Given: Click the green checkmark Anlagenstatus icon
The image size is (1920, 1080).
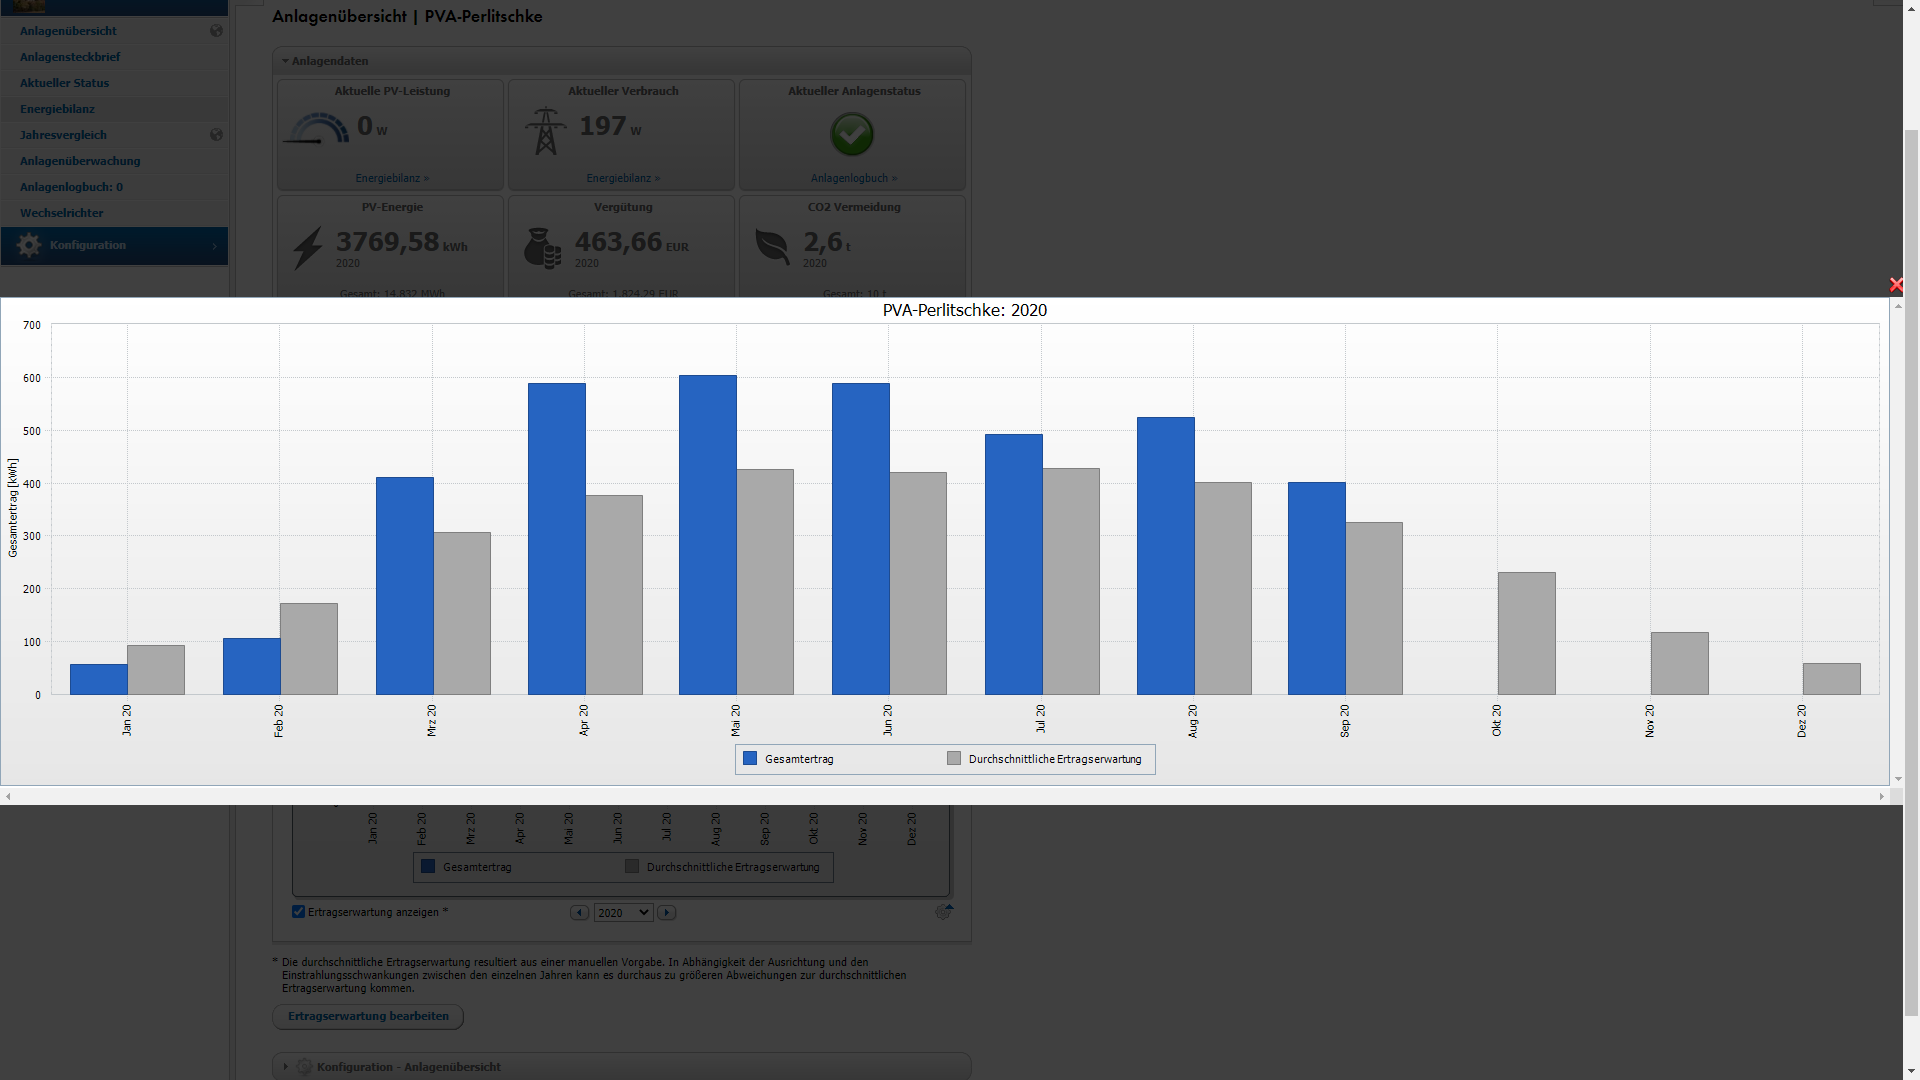Looking at the screenshot, I should pyautogui.click(x=852, y=134).
